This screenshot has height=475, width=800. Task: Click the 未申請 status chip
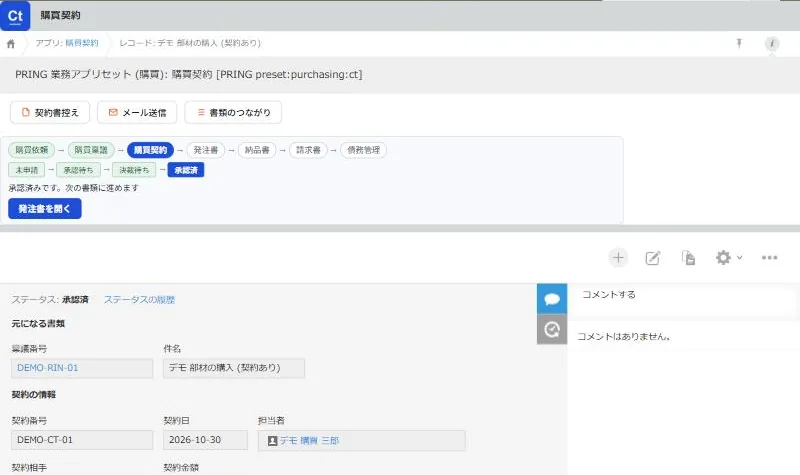[x=27, y=170]
